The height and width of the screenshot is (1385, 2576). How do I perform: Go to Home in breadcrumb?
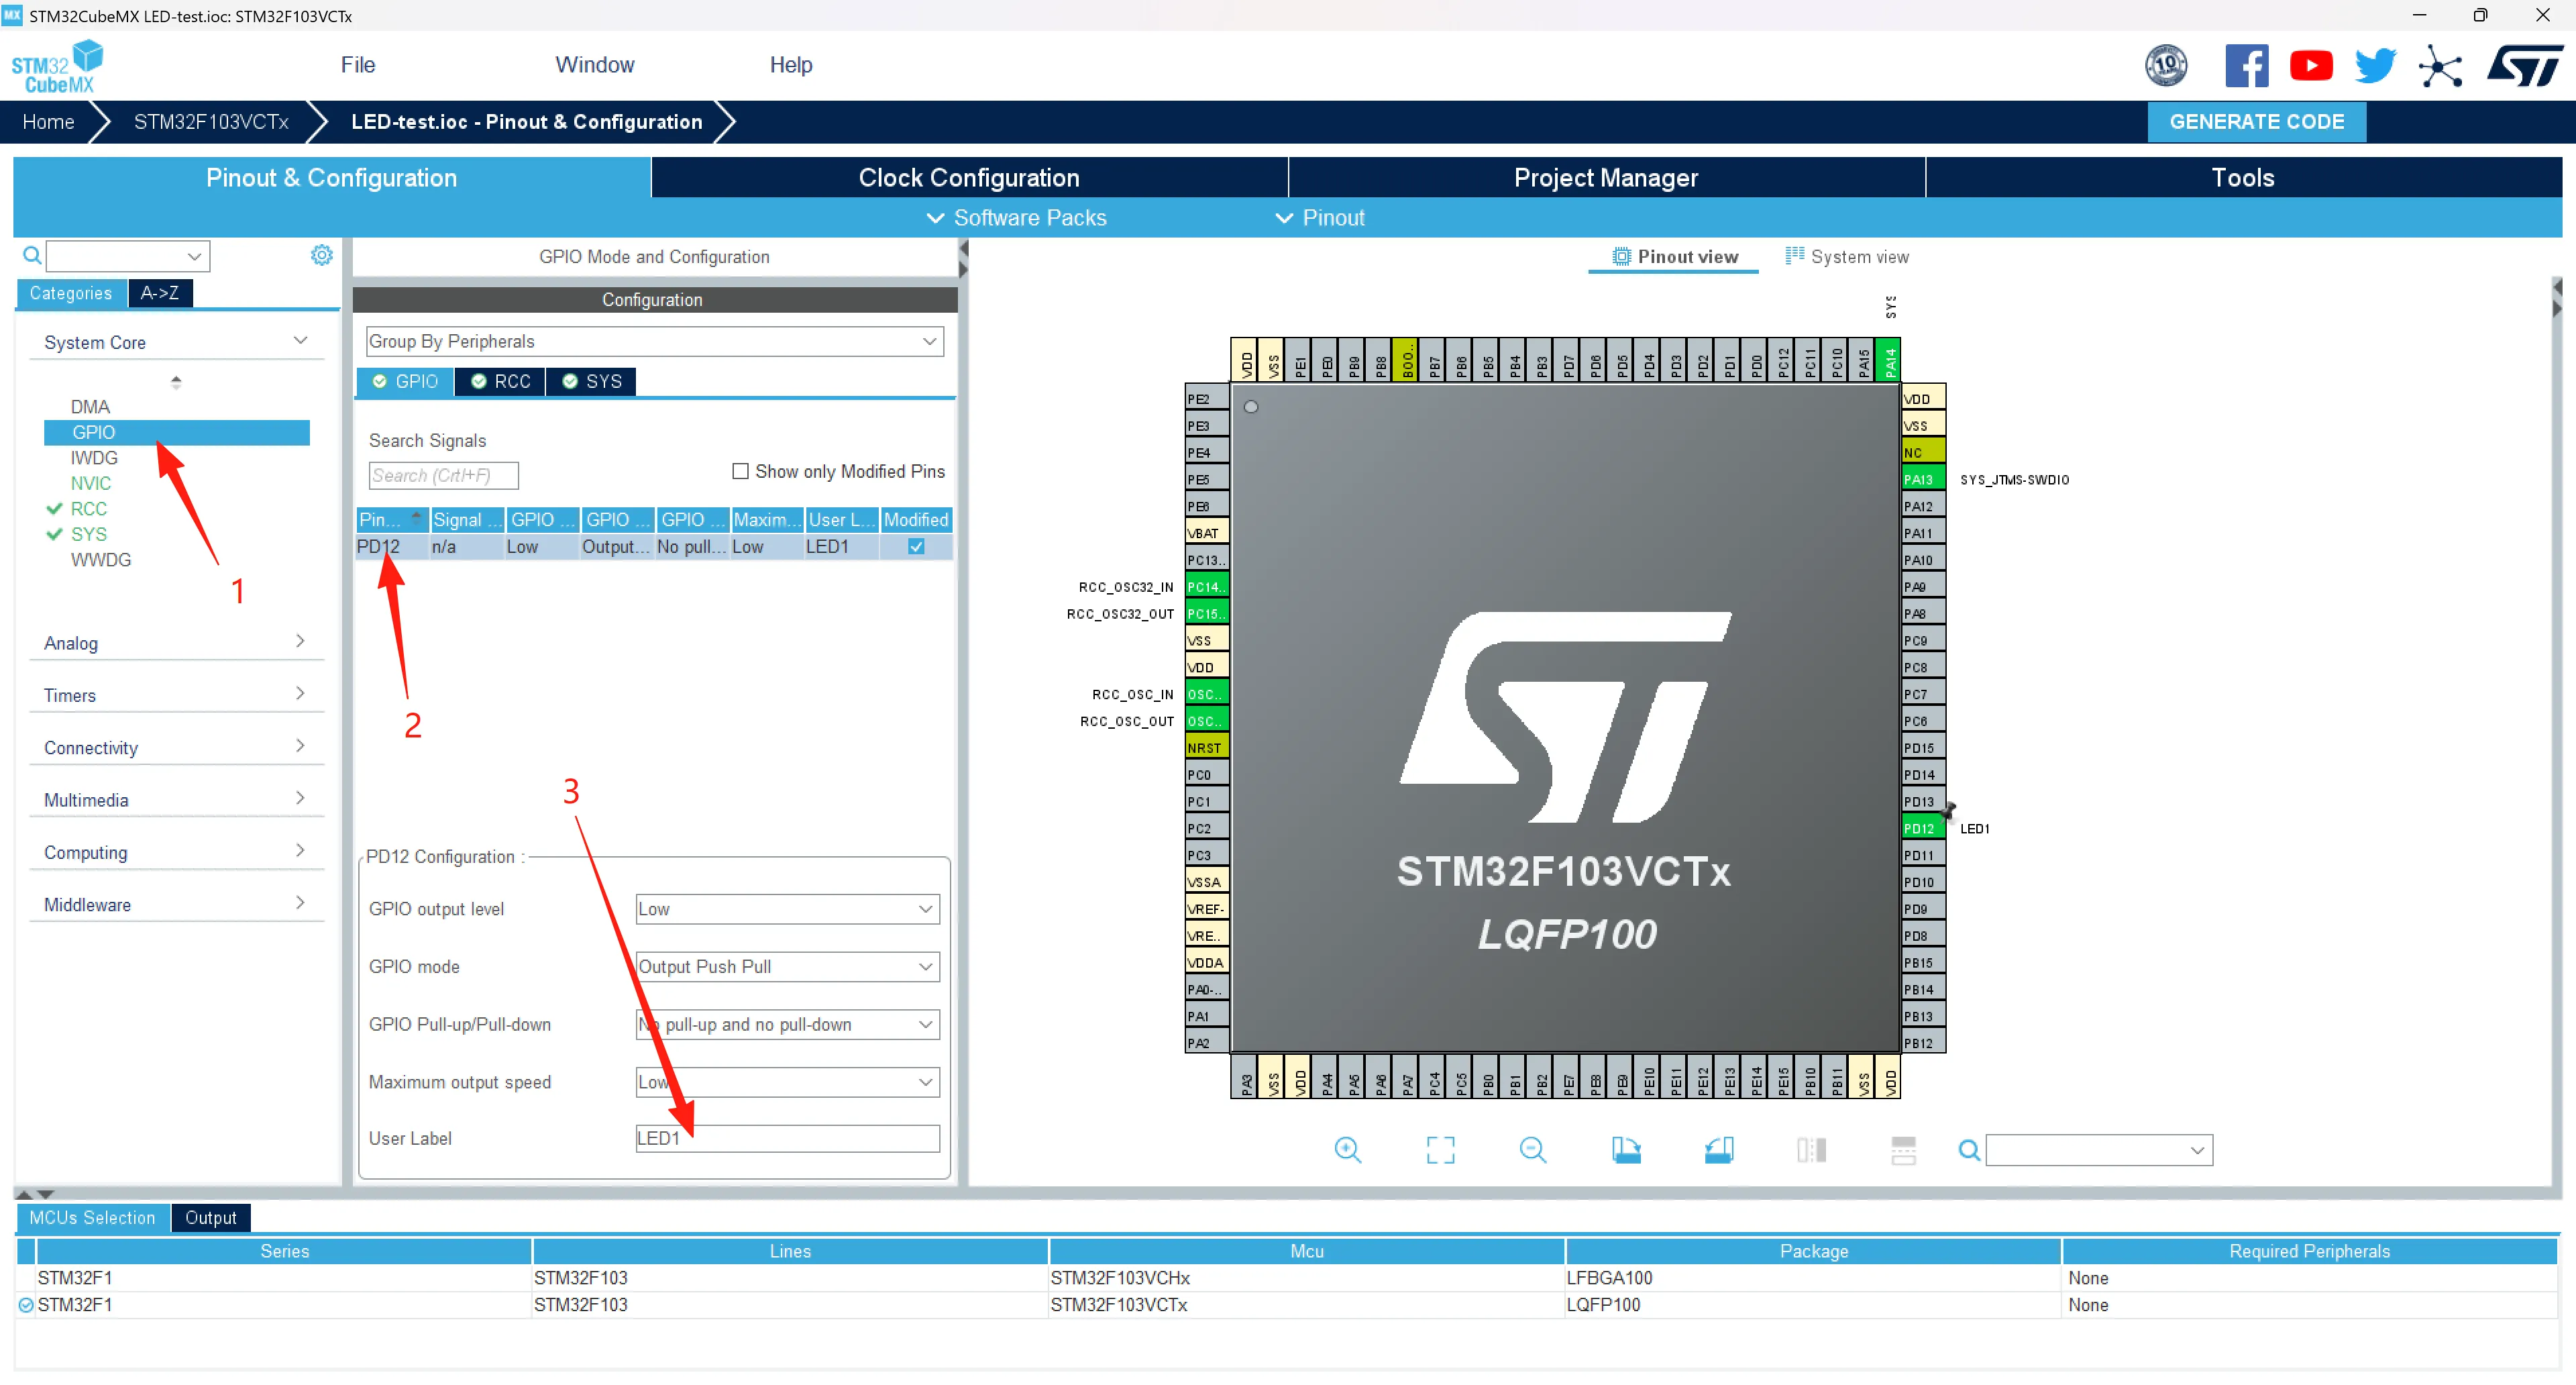pyautogui.click(x=48, y=122)
